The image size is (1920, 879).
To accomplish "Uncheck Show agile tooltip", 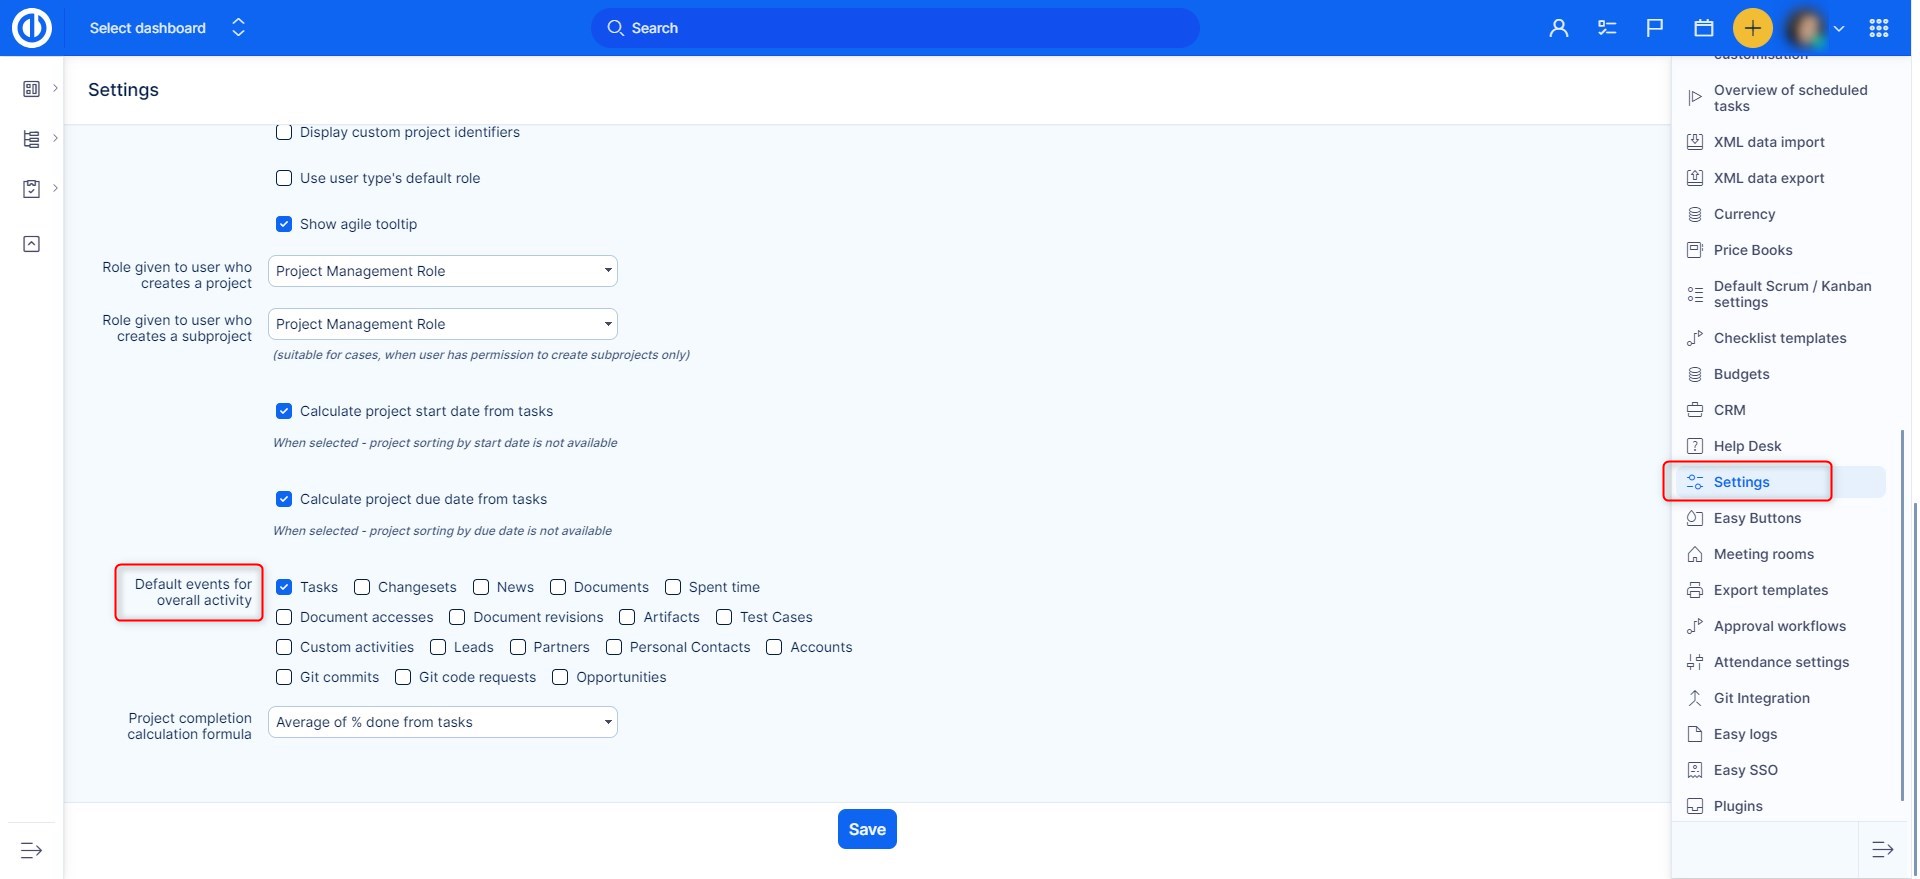I will click(x=284, y=224).
